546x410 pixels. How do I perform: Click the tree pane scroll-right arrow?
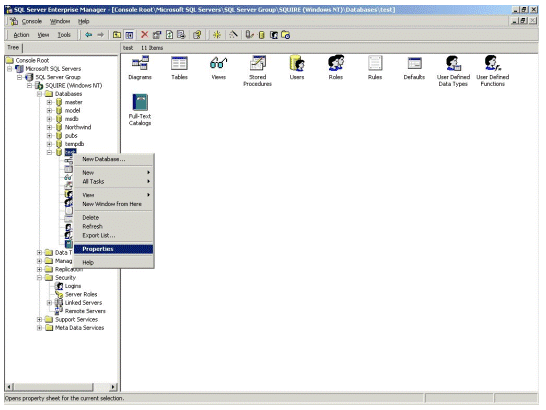[113, 387]
